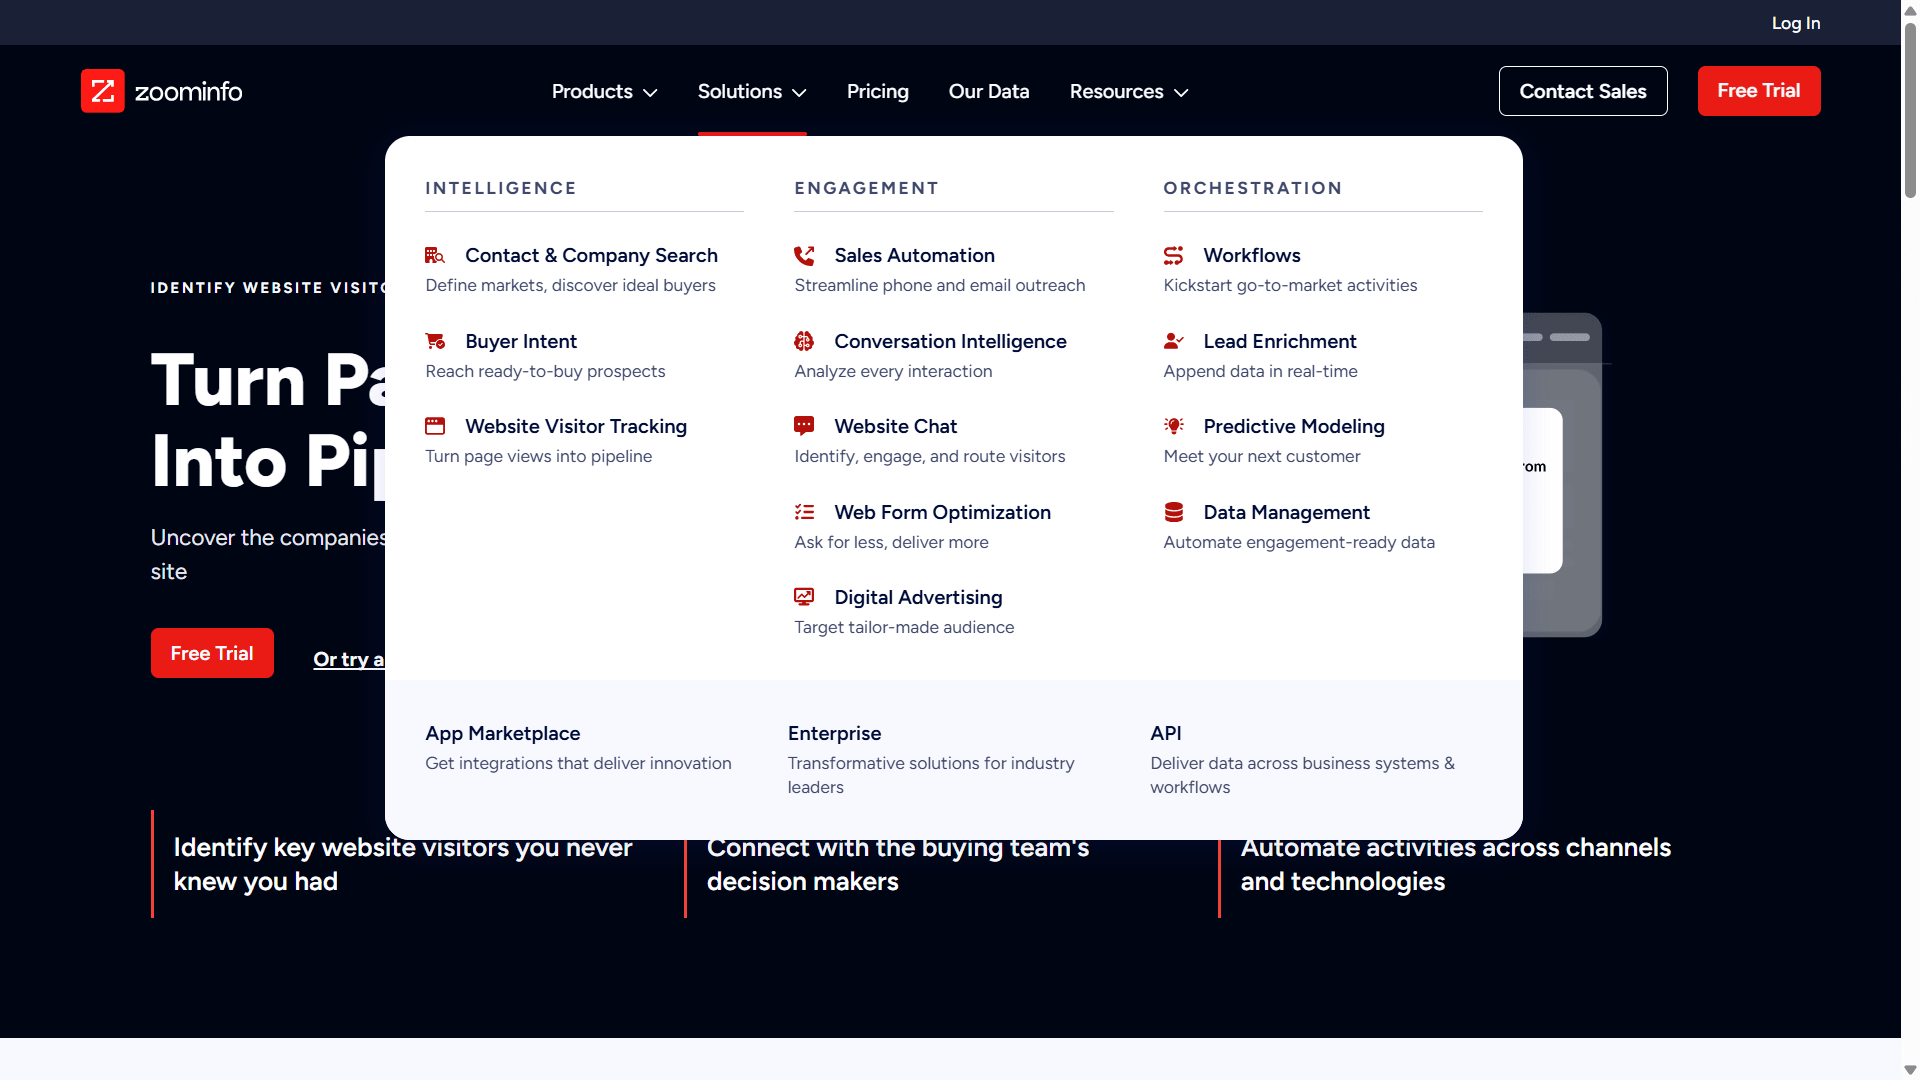
Task: Click the vertical page scrollbar thumb
Action: click(1910, 110)
